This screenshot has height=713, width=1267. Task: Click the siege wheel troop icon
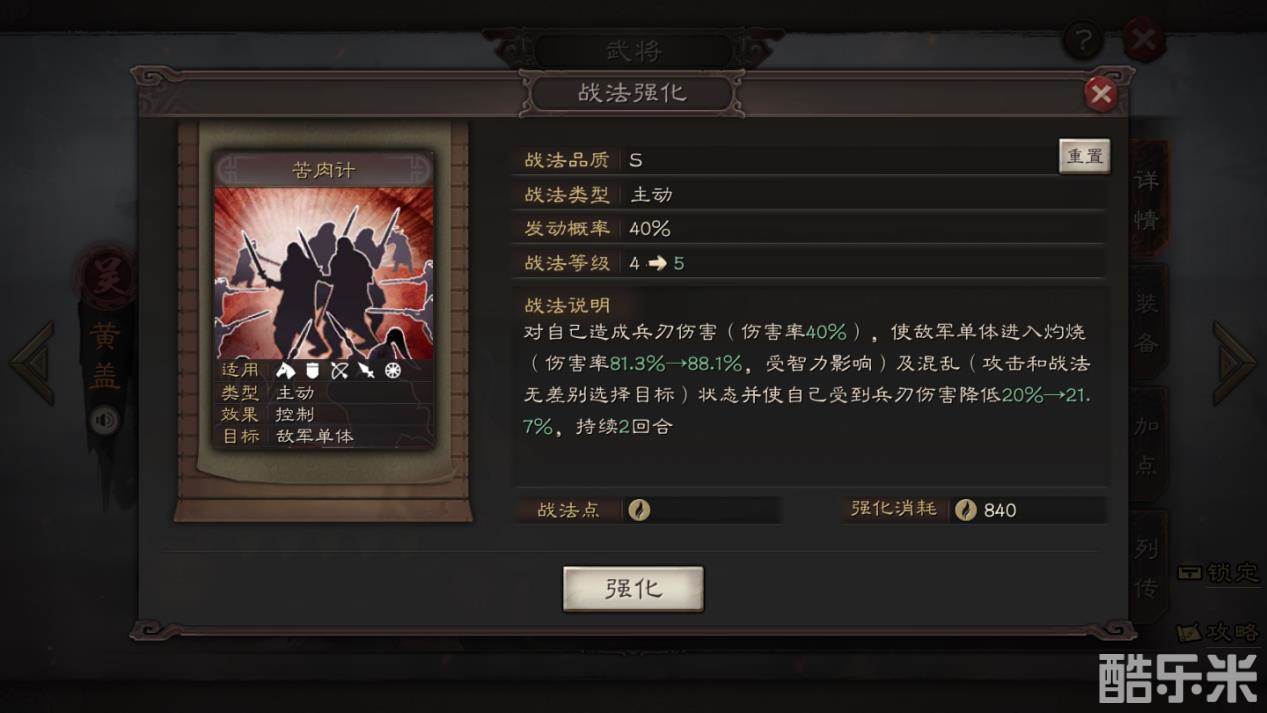(x=393, y=371)
